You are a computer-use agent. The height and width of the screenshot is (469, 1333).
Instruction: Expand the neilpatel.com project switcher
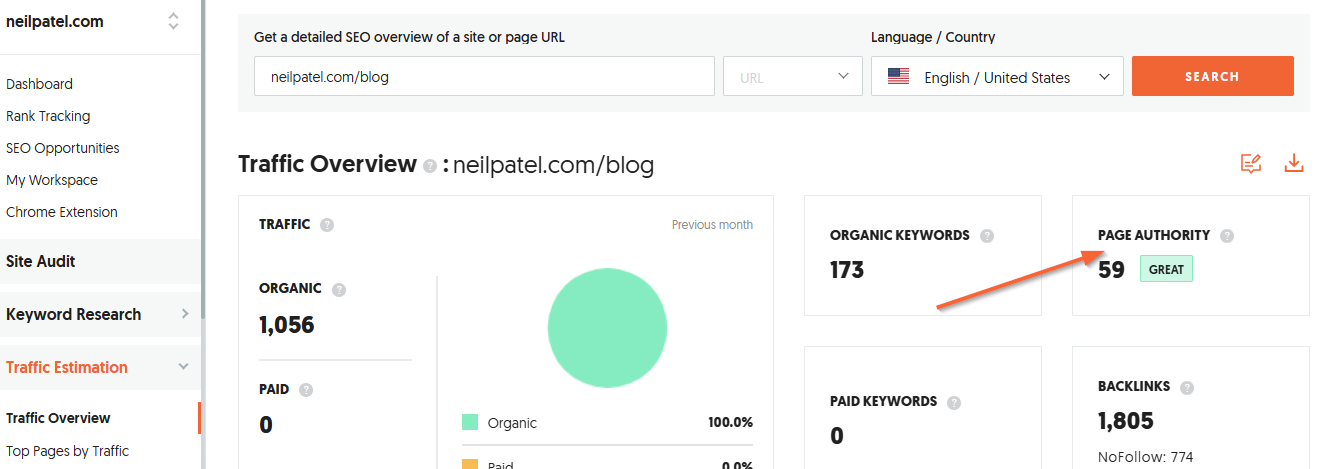click(174, 21)
